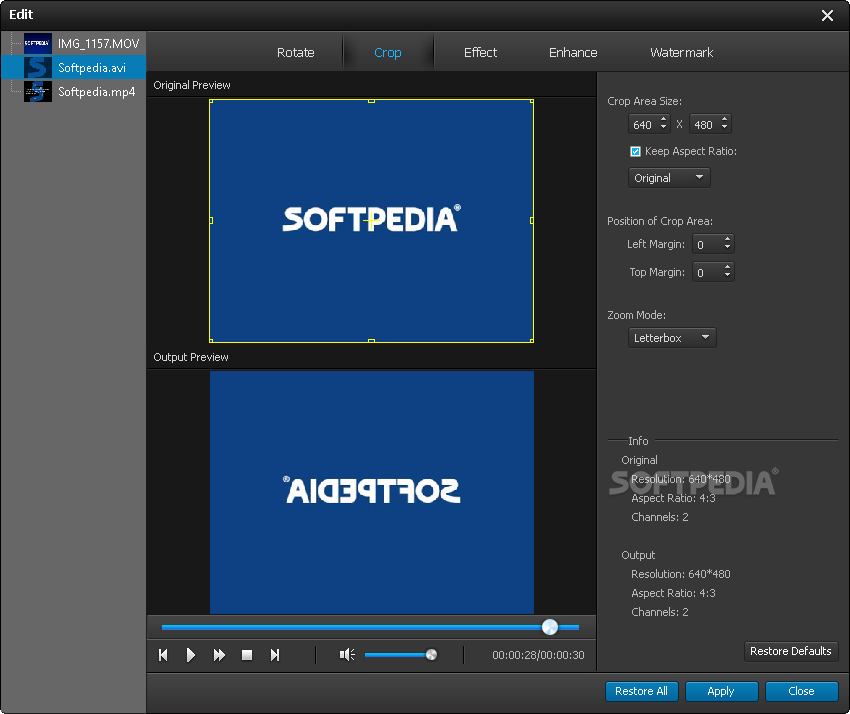Screen dimensions: 850x714
Task: Increase Left Margin with up arrow
Action: (727, 239)
